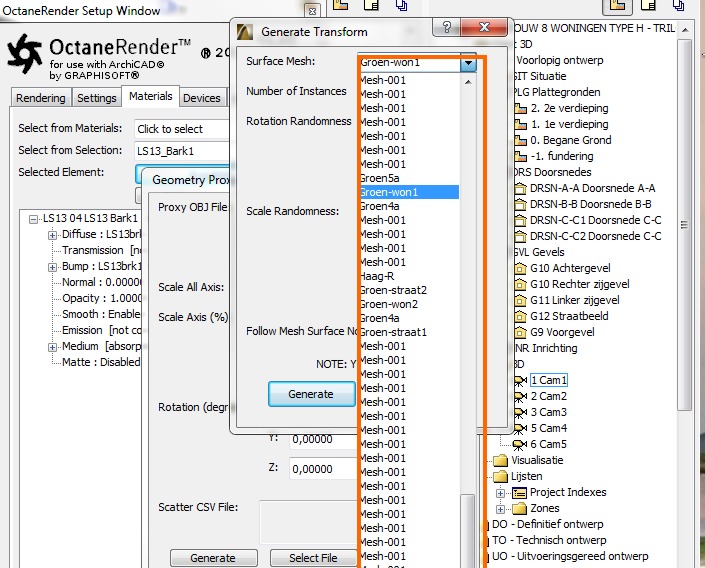
Task: Open DRSN-C-C1 Doorsnede section icon
Action: (520, 220)
